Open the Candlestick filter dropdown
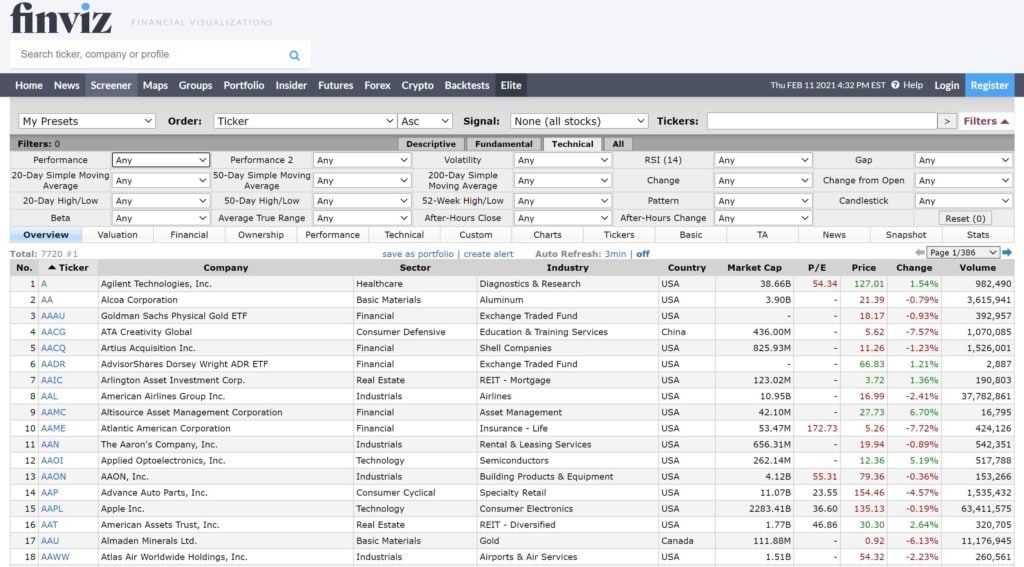This screenshot has height=567, width=1024. pyautogui.click(x=964, y=201)
